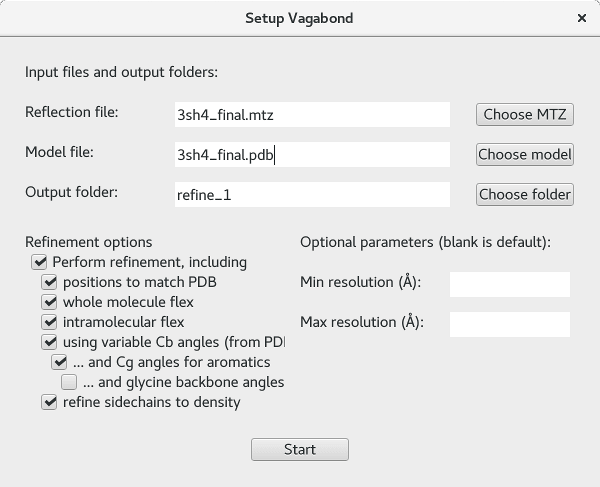Click the Choose MTZ button

tap(524, 114)
